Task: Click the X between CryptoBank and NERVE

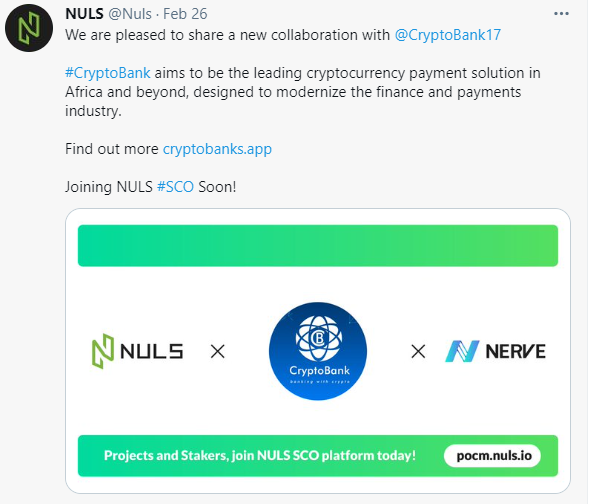Action: [x=418, y=352]
